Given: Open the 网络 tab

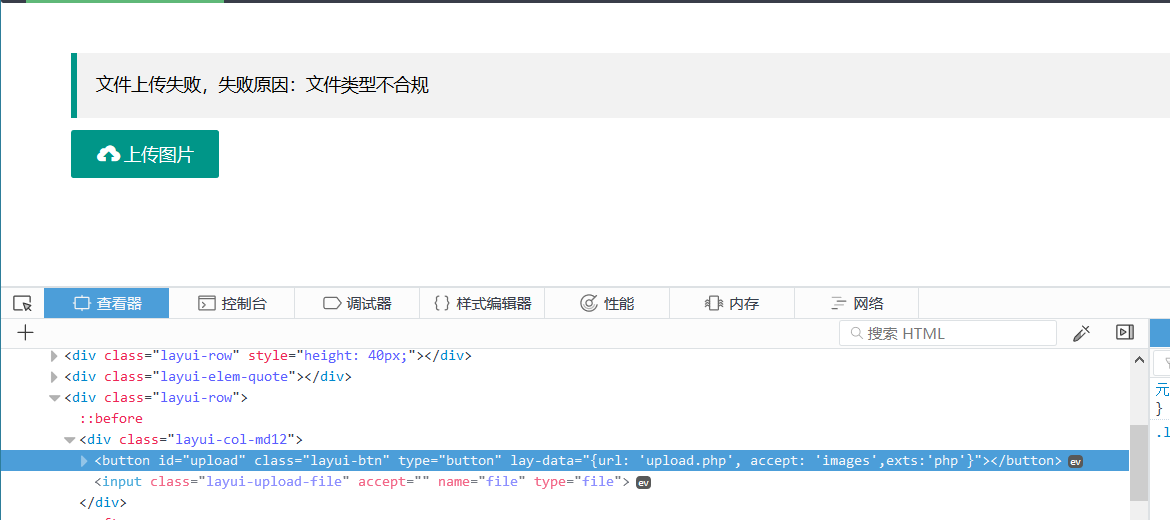Looking at the screenshot, I should coord(857,304).
